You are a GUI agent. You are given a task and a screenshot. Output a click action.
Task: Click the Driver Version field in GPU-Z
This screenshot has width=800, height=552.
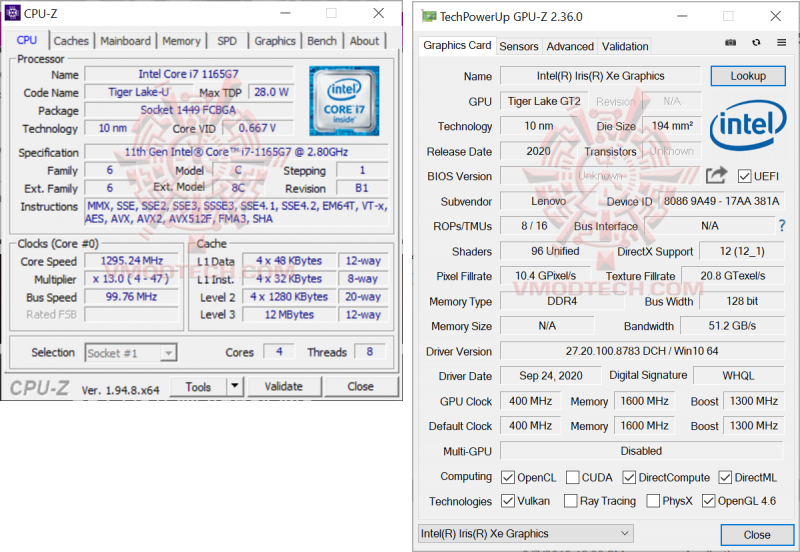642,351
